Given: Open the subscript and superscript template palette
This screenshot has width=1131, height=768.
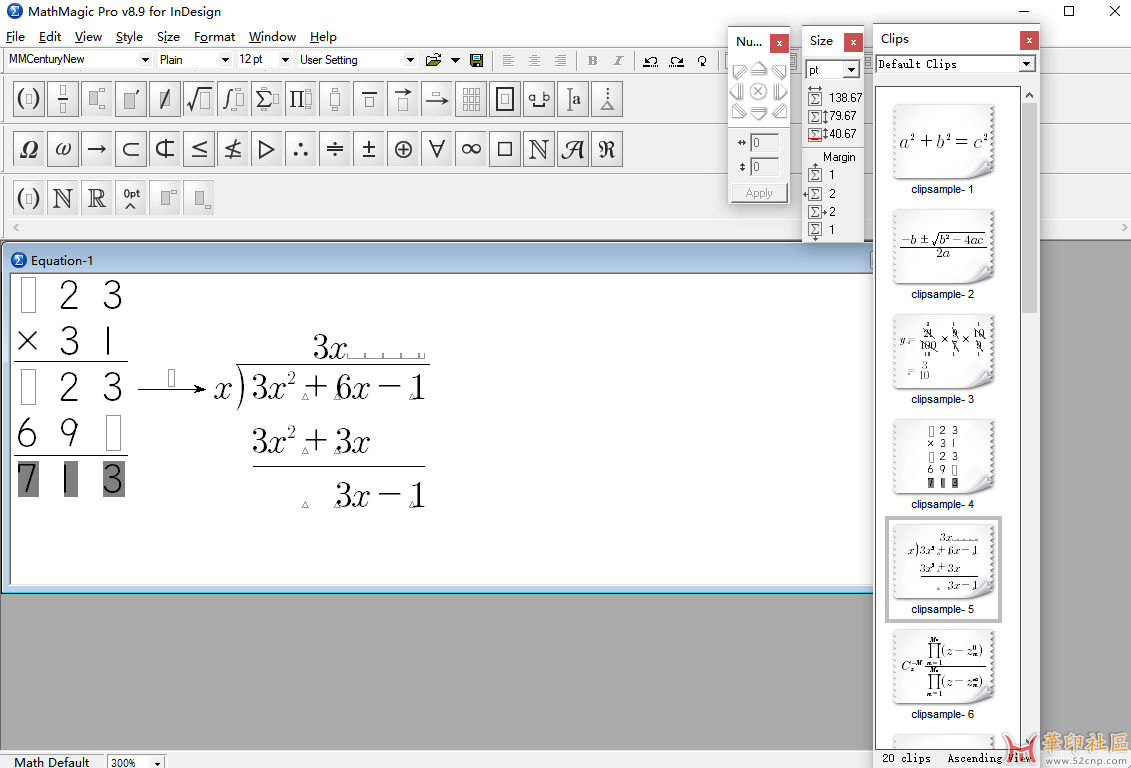Looking at the screenshot, I should (97, 99).
